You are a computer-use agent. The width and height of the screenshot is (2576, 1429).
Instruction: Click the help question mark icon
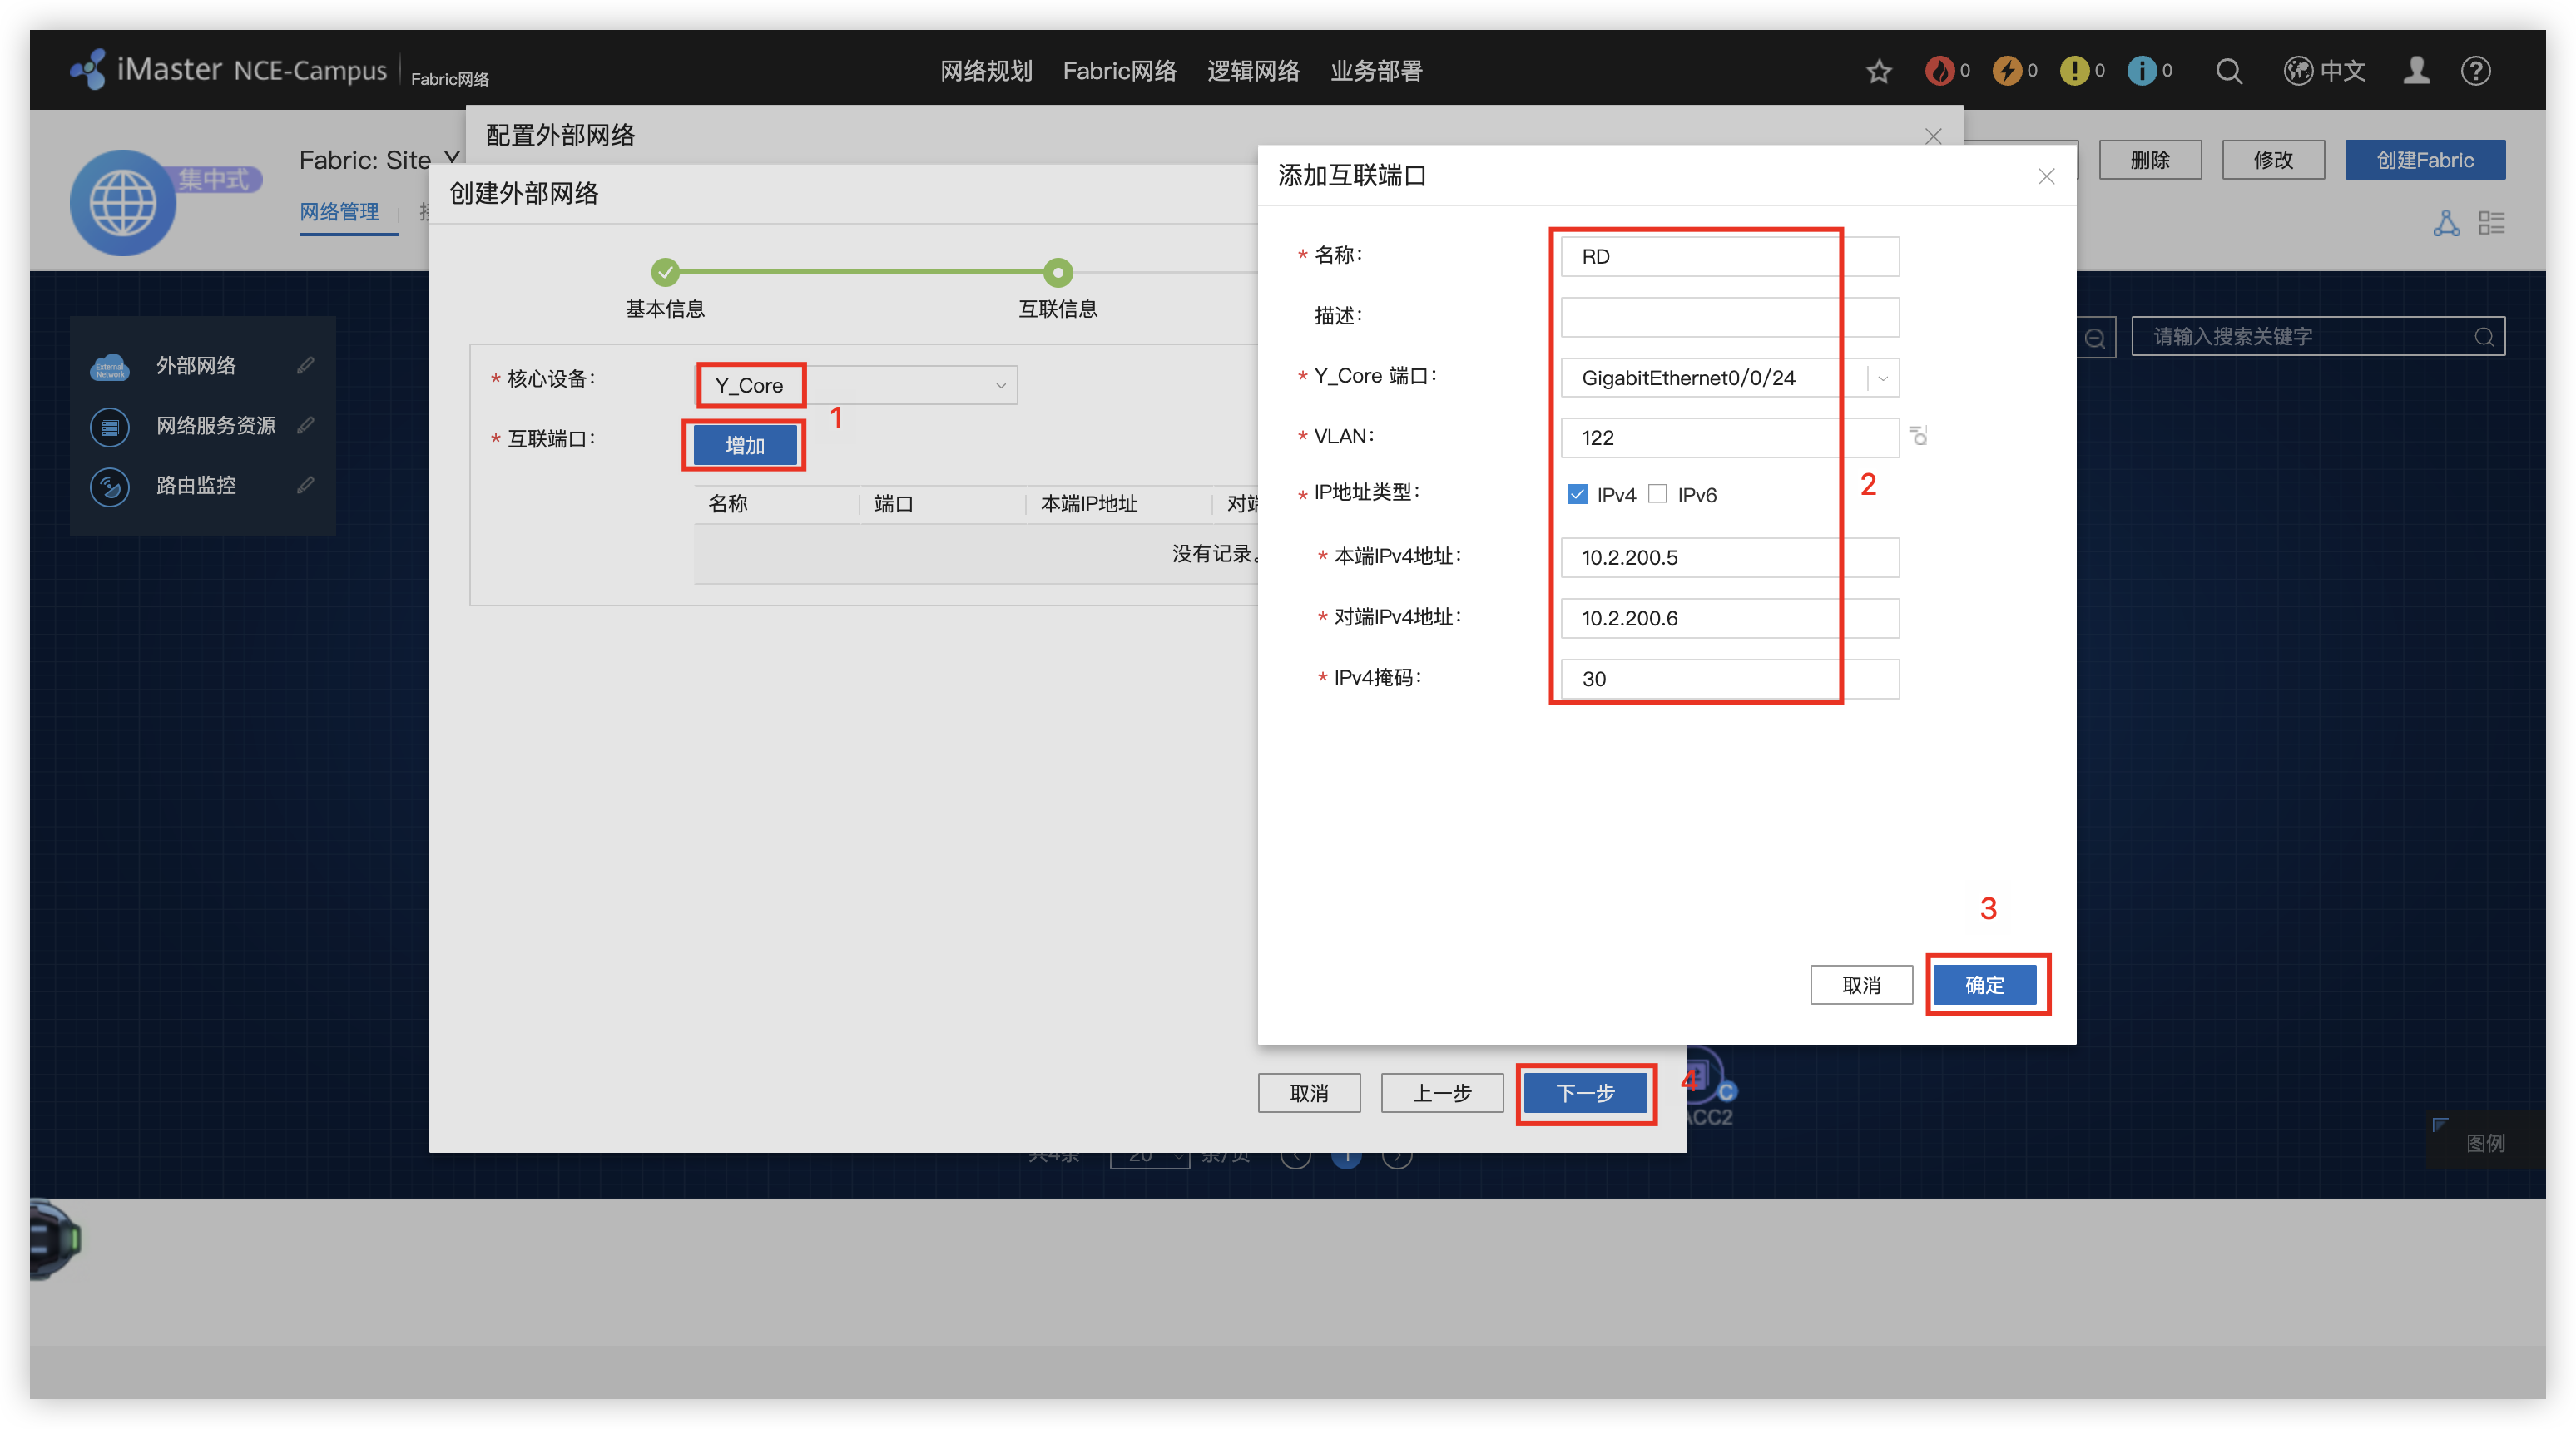point(2475,71)
